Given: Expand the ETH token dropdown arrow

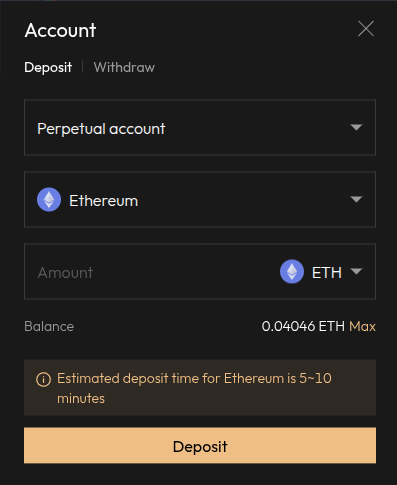Looking at the screenshot, I should tap(356, 271).
